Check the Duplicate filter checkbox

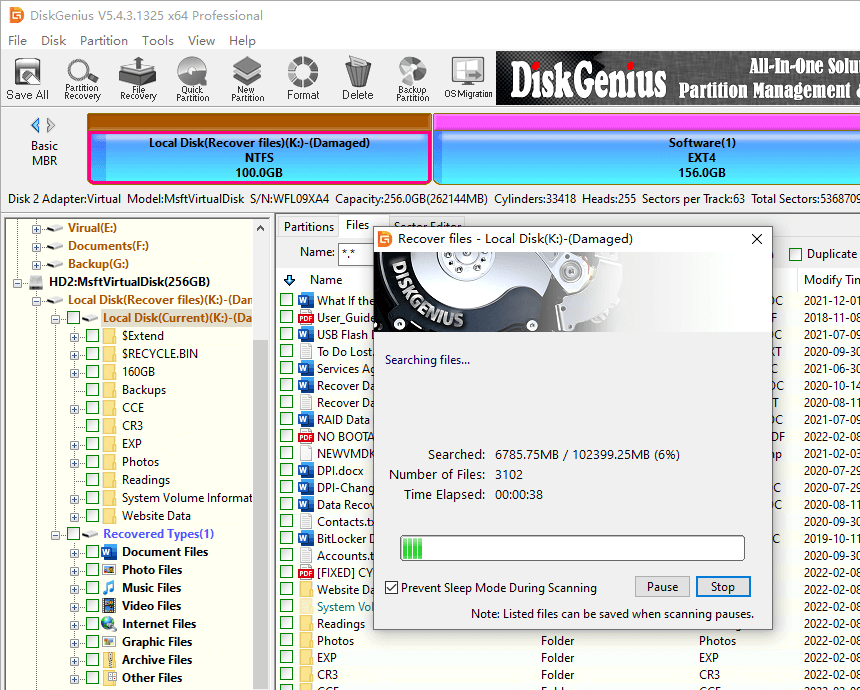click(x=796, y=254)
